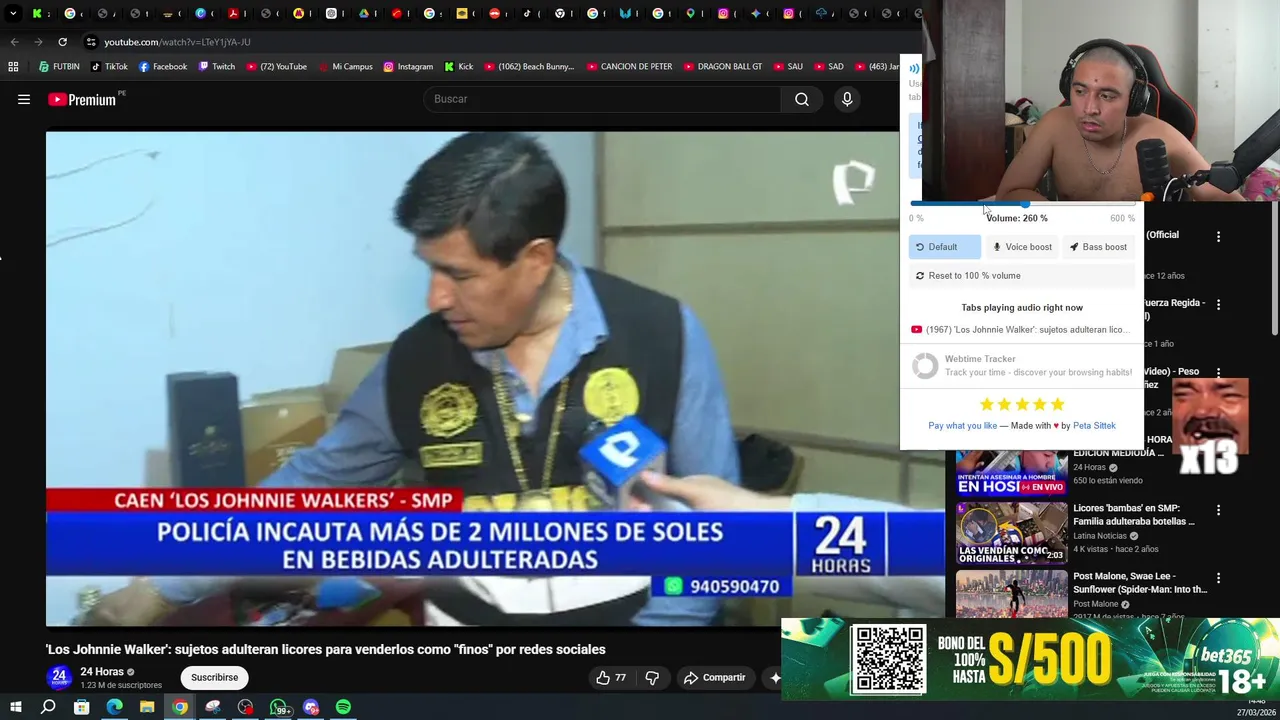This screenshot has height=720, width=1280.
Task: Open the DRAGON BALL GT bookmark
Action: [x=723, y=67]
